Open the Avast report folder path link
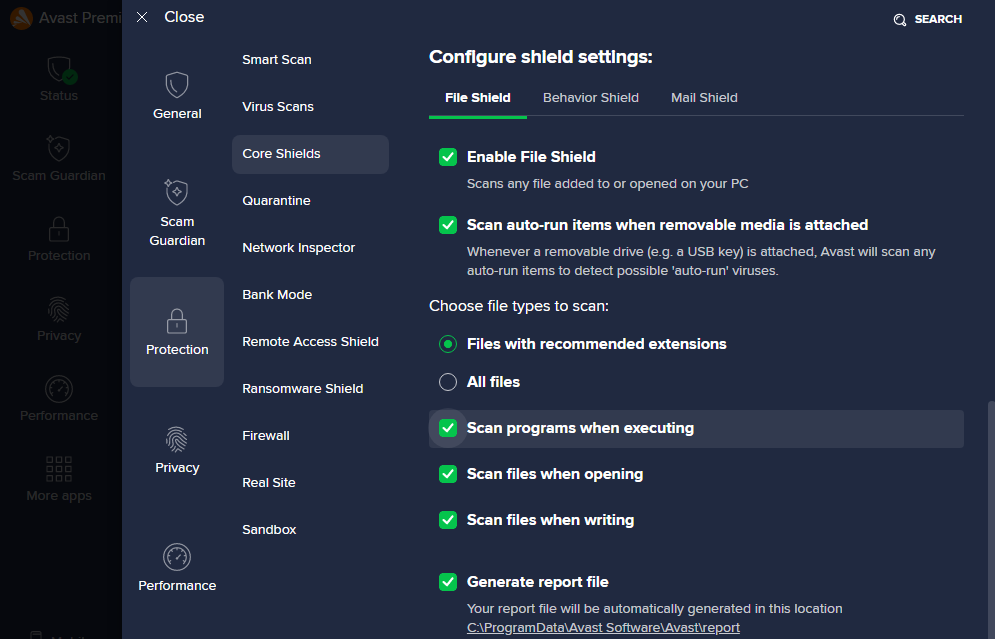995x639 pixels. [x=603, y=628]
